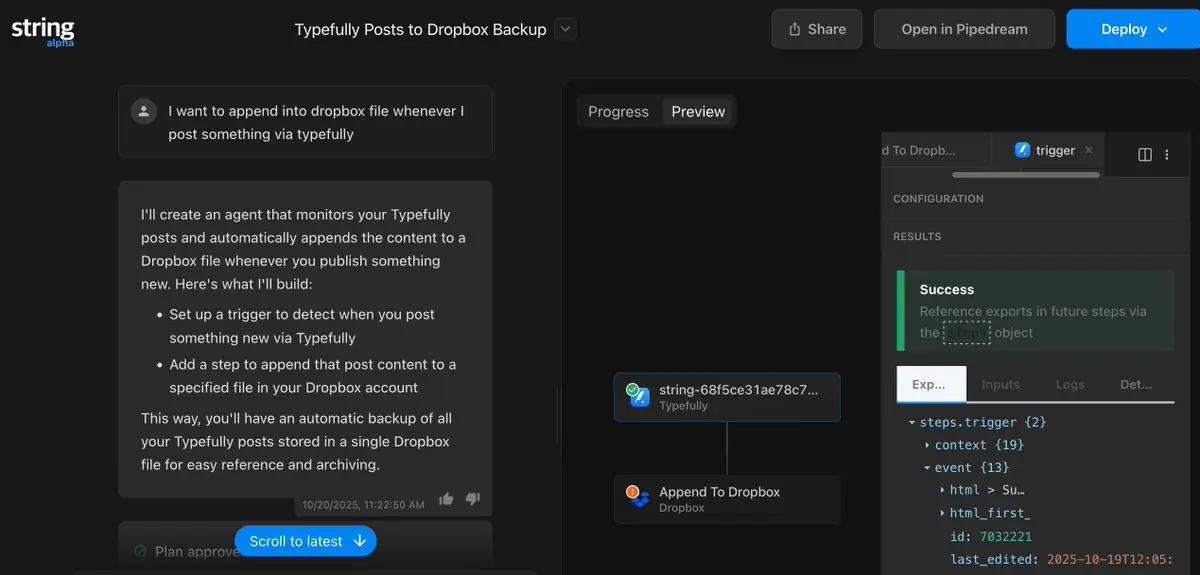1200x575 pixels.
Task: Click the Share button
Action: pos(817,29)
